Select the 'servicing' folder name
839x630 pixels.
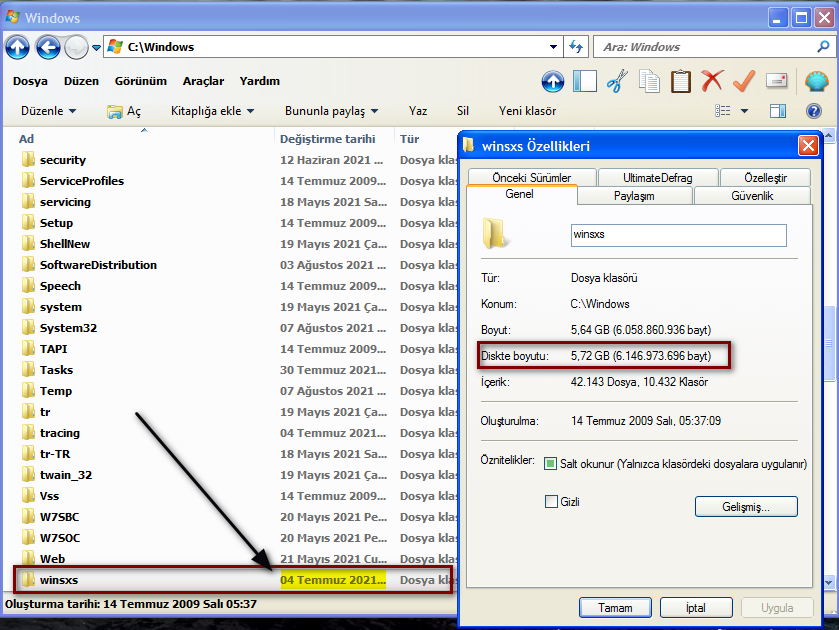click(65, 202)
